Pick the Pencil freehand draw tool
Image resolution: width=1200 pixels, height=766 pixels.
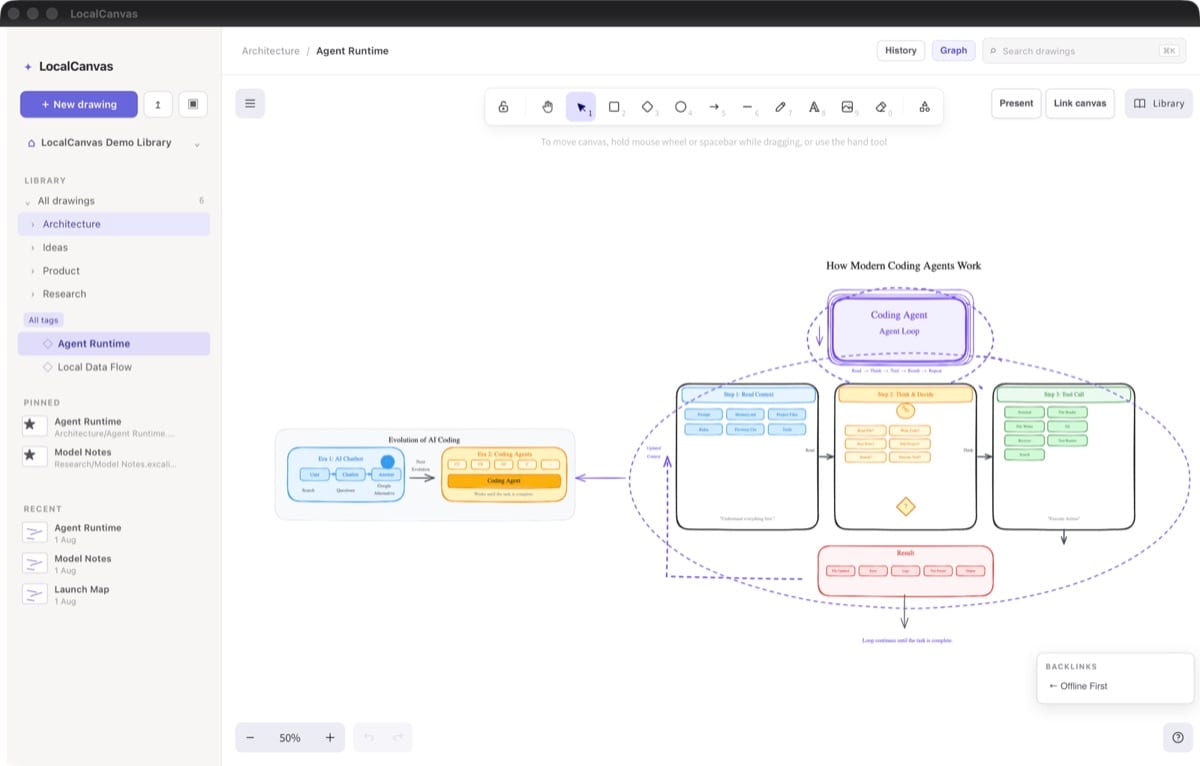(781, 107)
